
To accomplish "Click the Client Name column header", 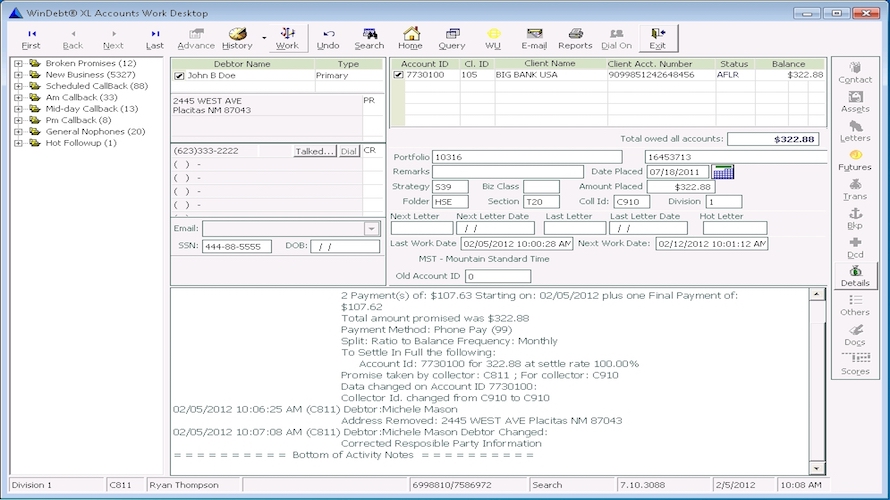I will tap(549, 64).
